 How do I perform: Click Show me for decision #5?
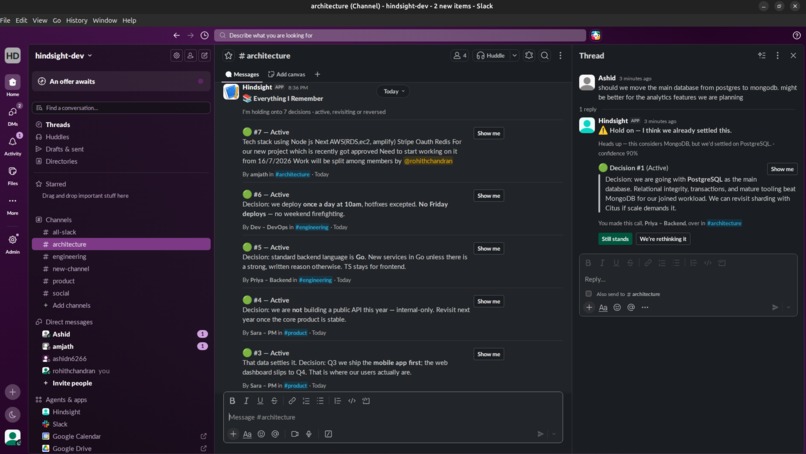coord(488,248)
